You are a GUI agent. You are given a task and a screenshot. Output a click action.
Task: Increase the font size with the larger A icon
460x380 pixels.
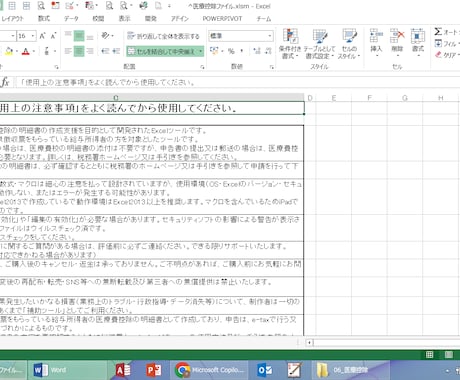[42, 35]
